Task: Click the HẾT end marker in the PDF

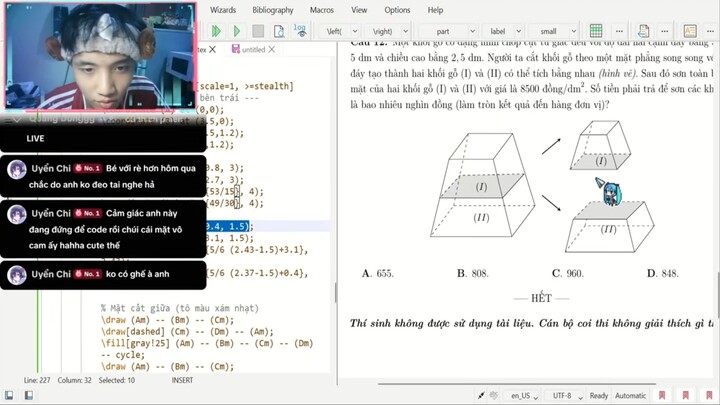Action: point(541,298)
